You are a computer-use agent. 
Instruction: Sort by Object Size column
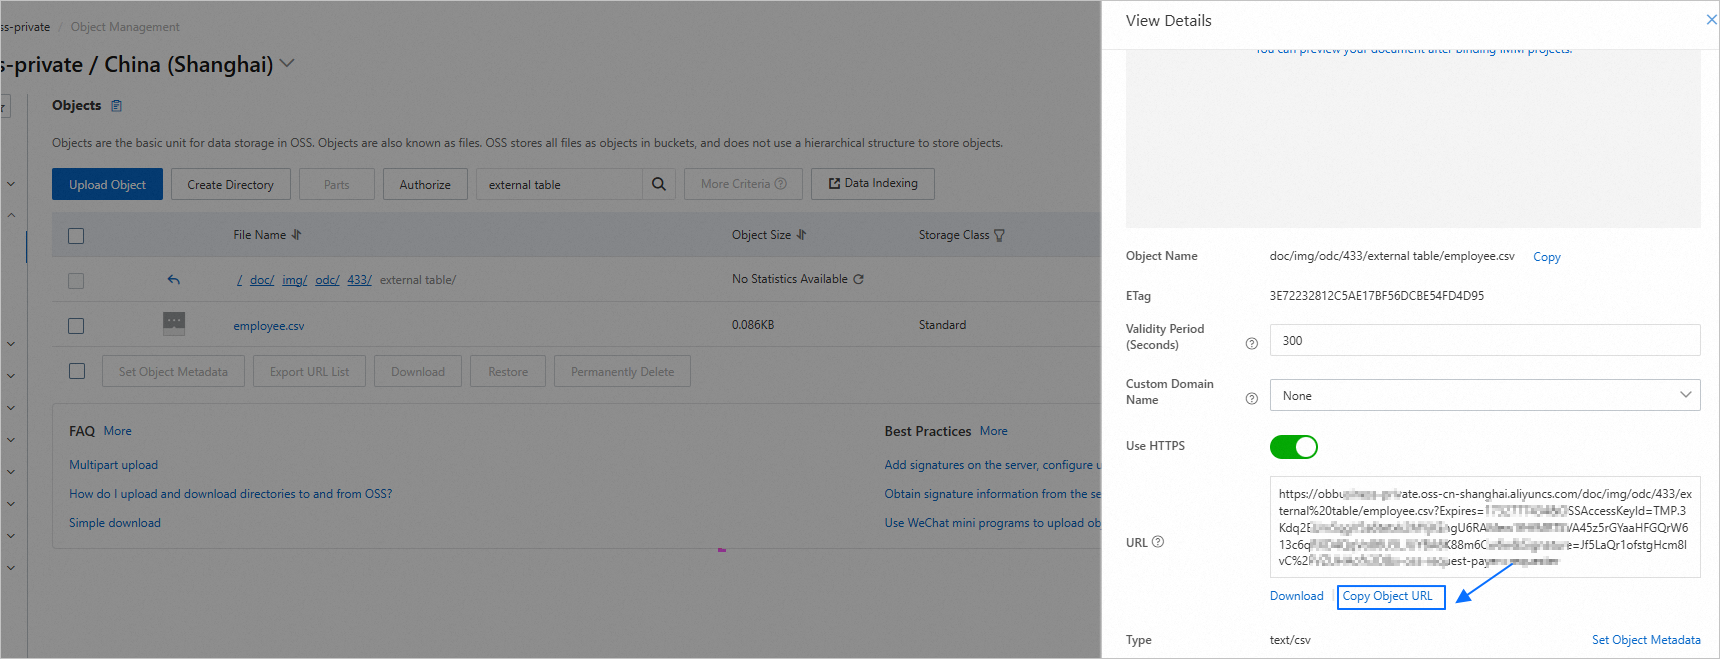click(801, 235)
